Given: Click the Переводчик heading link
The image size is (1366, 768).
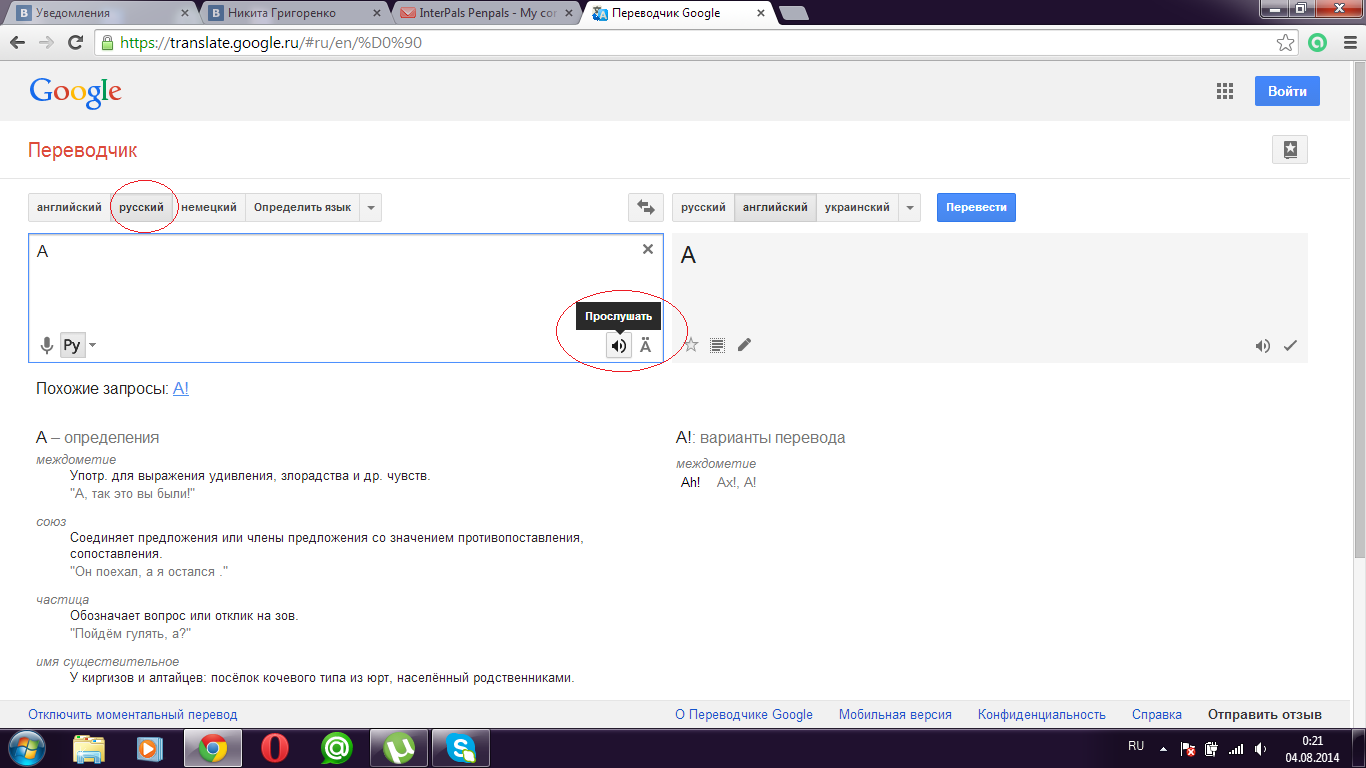Looking at the screenshot, I should tap(83, 151).
